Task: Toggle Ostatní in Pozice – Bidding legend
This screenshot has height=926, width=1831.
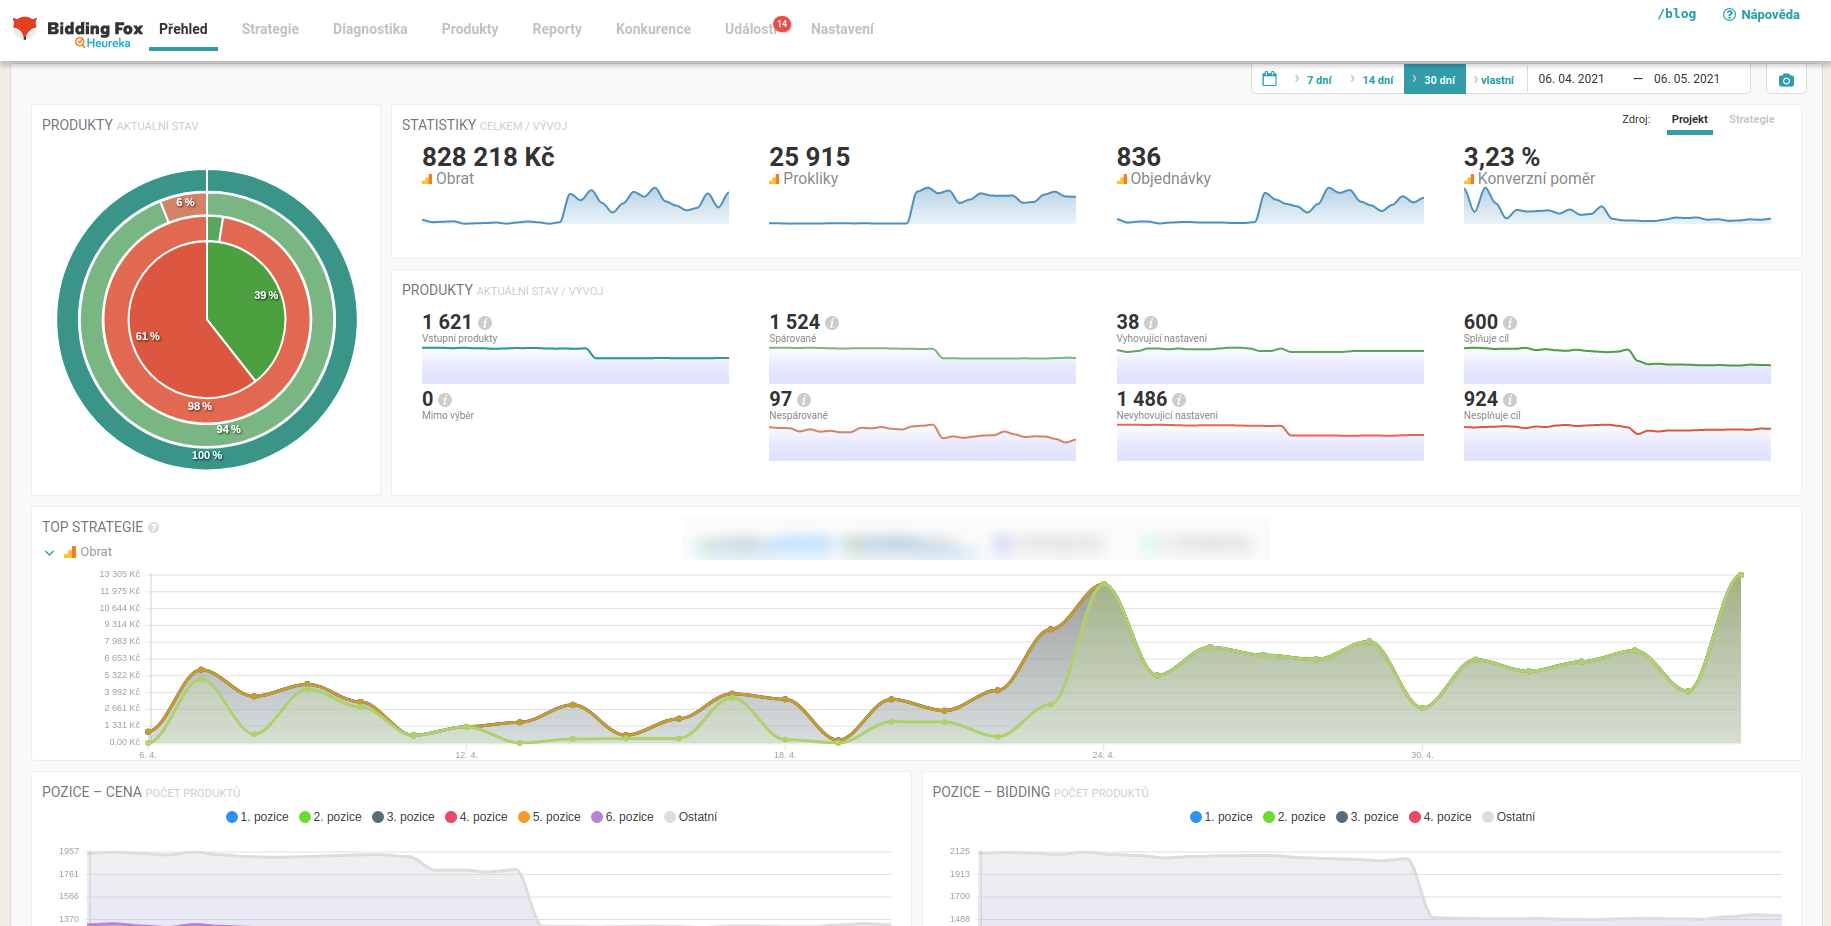Action: pos(1509,817)
